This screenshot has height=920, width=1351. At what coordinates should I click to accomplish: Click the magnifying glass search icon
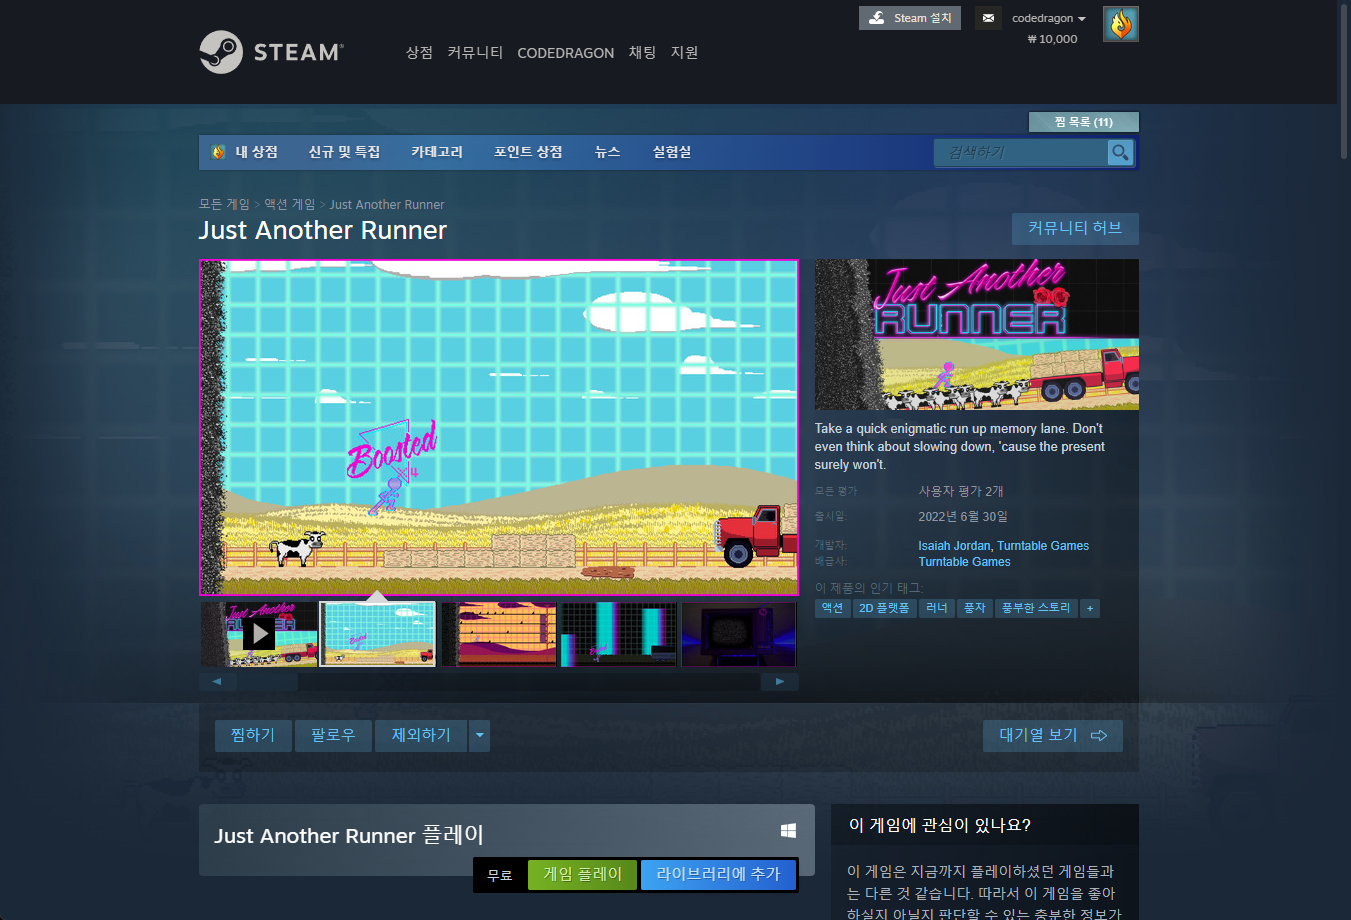[x=1120, y=152]
